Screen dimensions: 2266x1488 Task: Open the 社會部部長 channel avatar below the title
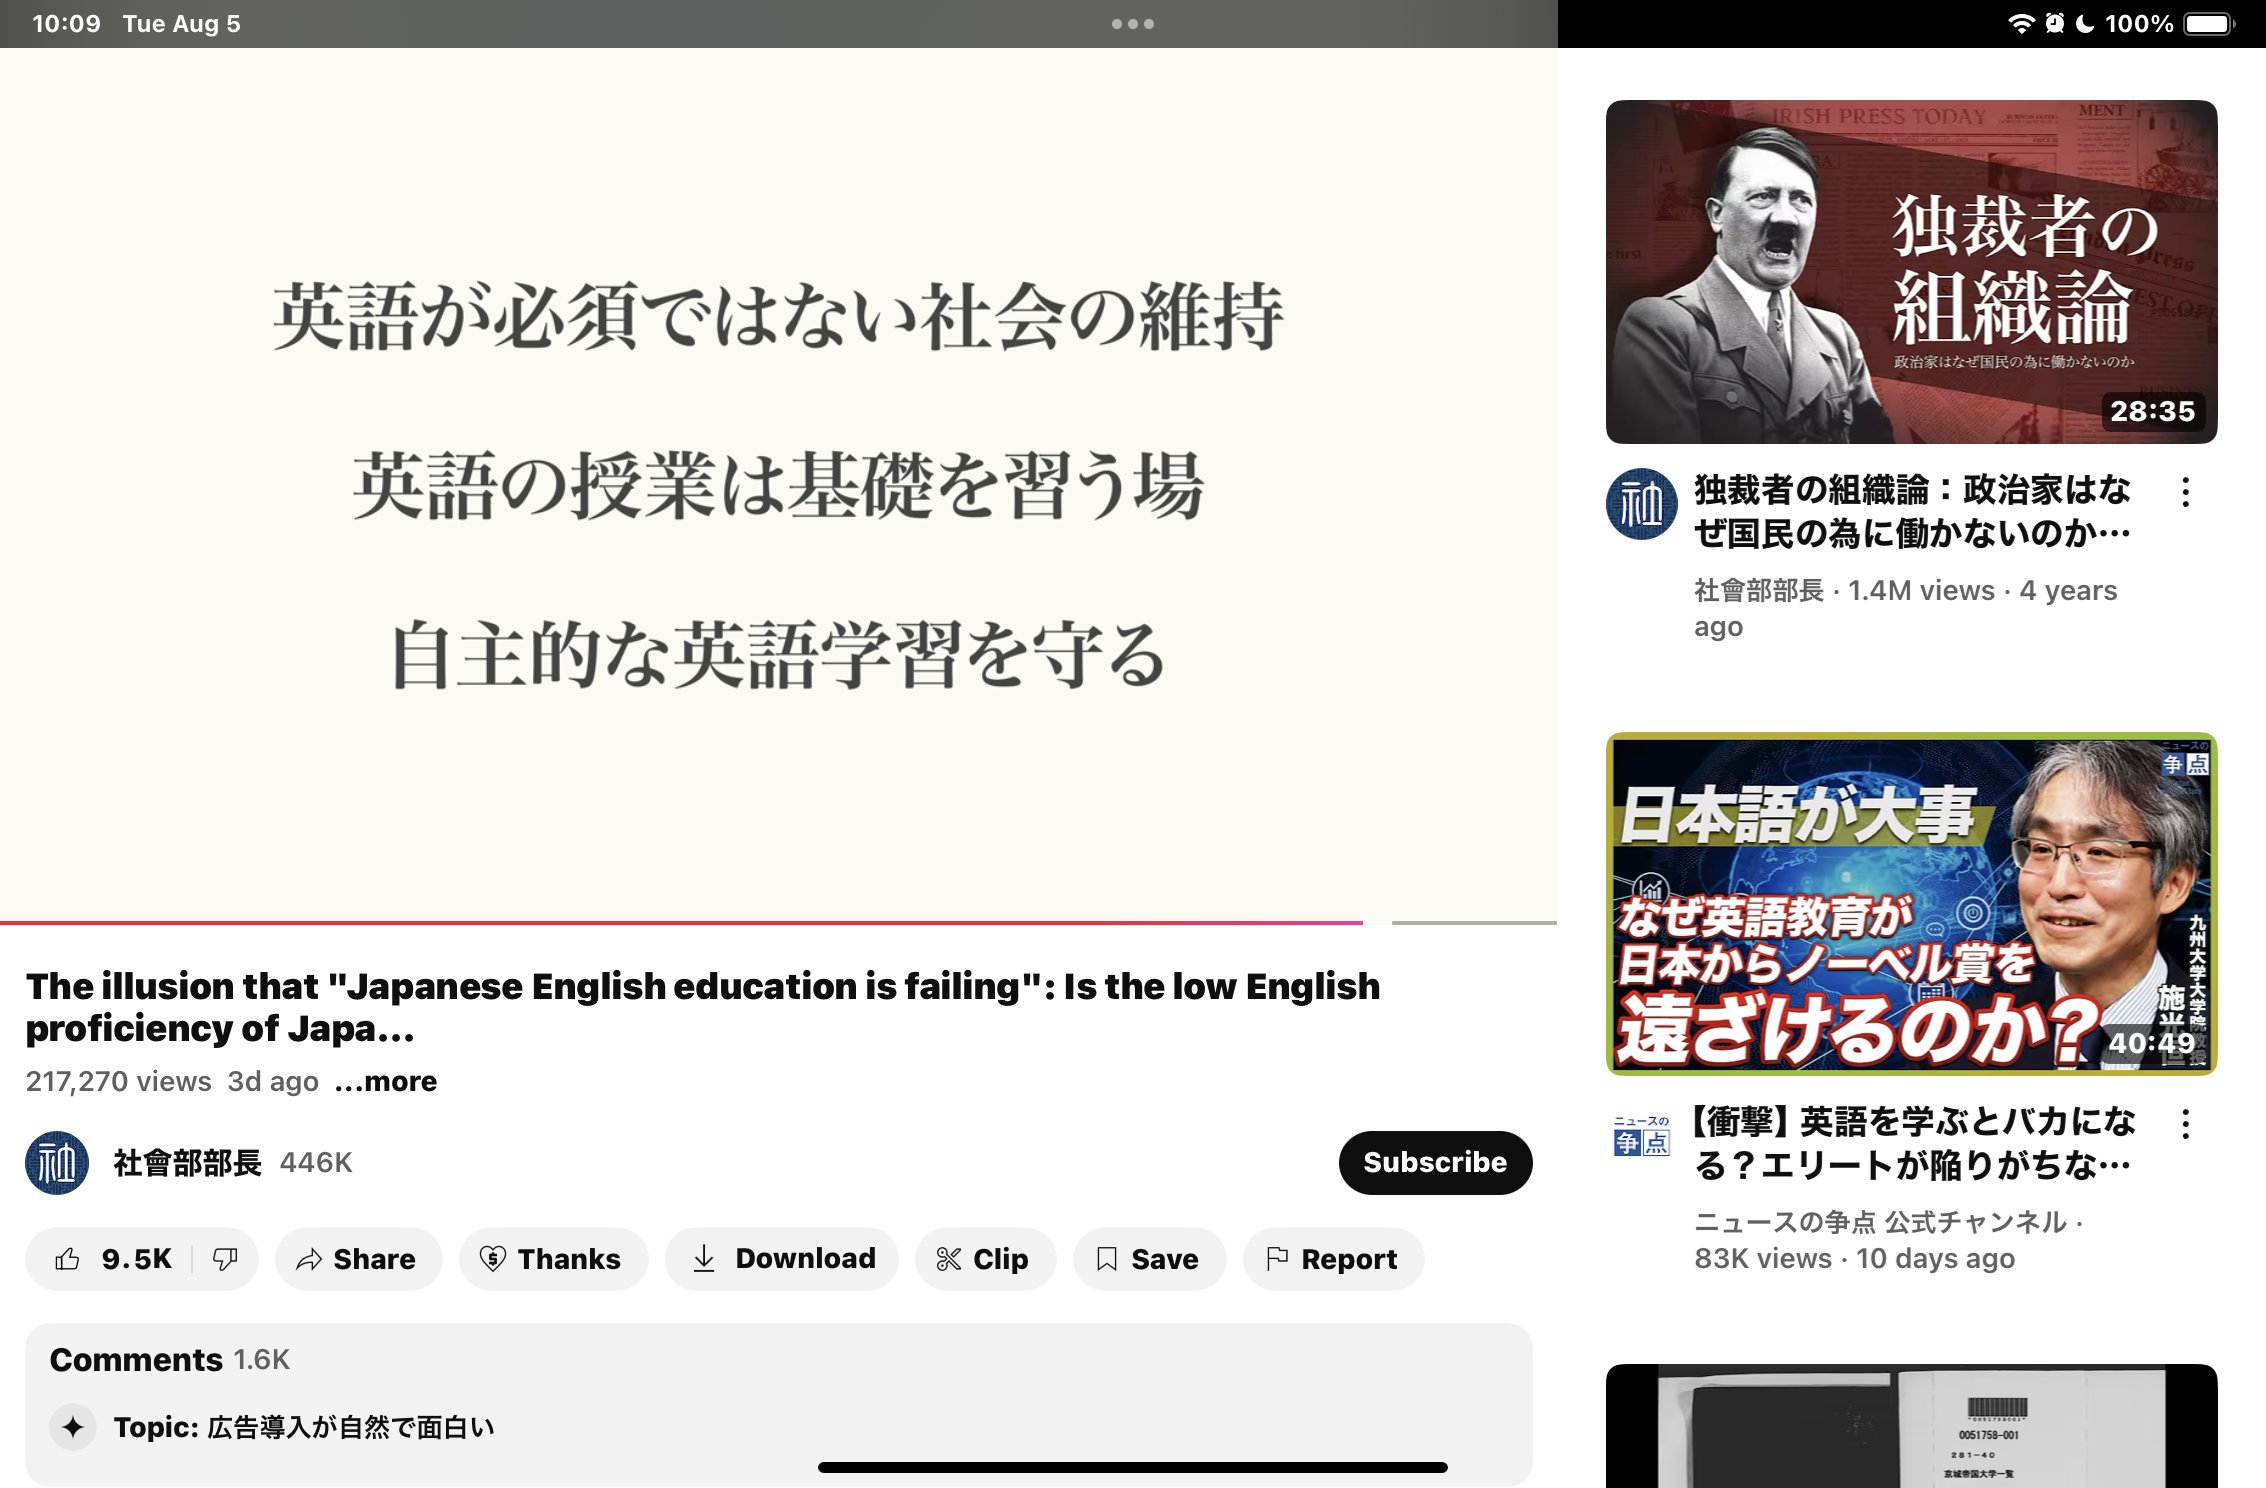(x=57, y=1162)
